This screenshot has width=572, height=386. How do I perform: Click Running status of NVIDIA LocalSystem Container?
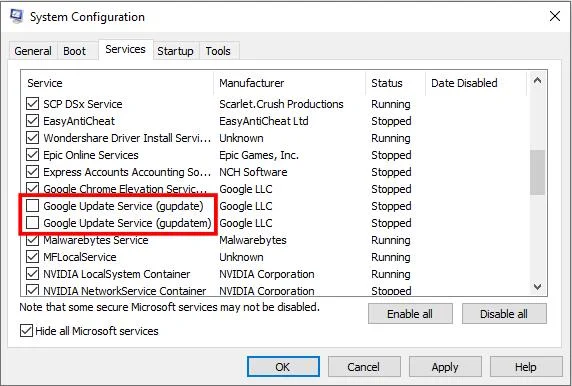(391, 274)
